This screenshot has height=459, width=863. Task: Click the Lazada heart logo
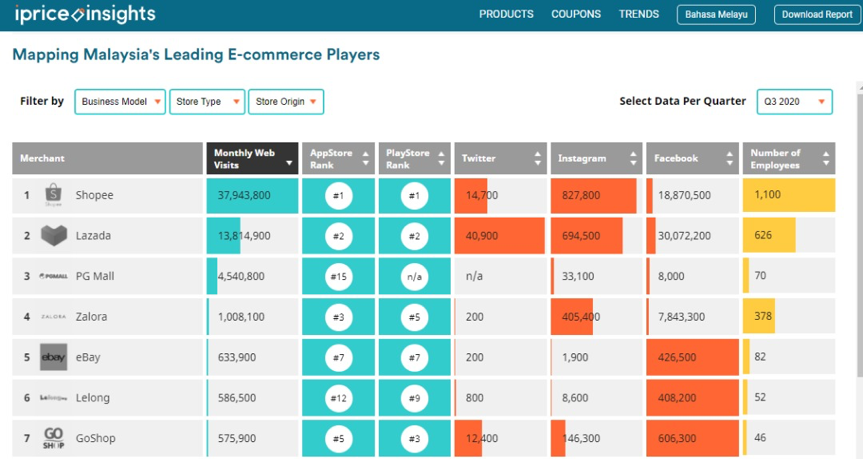(x=54, y=236)
